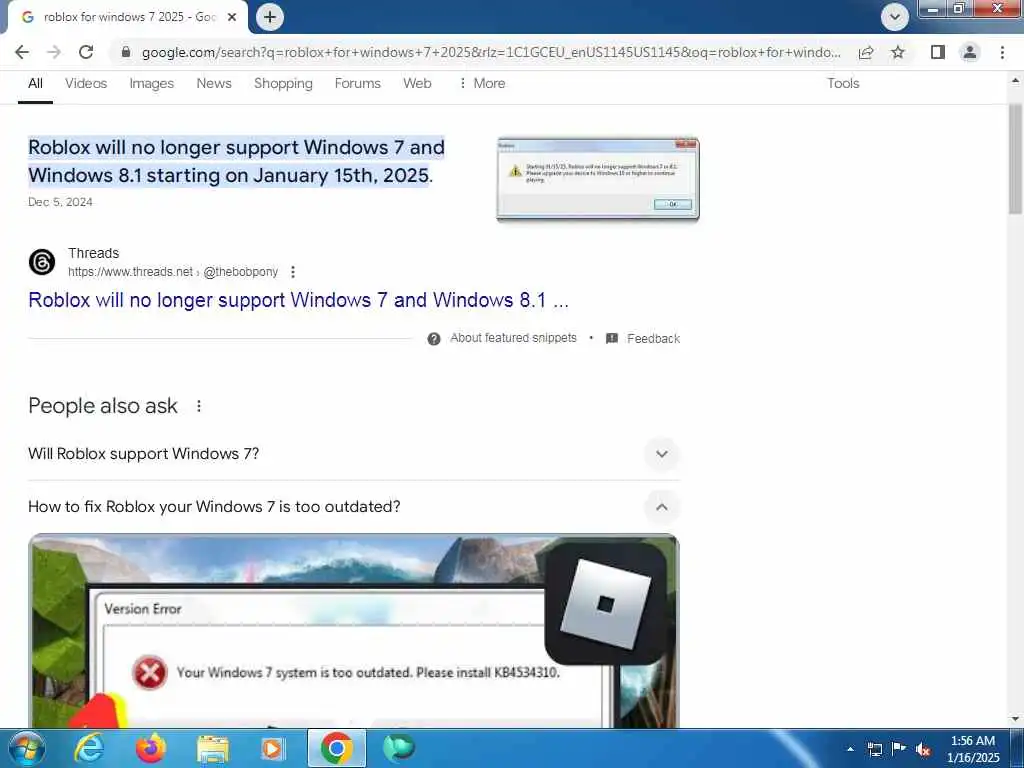
Task: Open the More search filters dropdown
Action: click(482, 84)
